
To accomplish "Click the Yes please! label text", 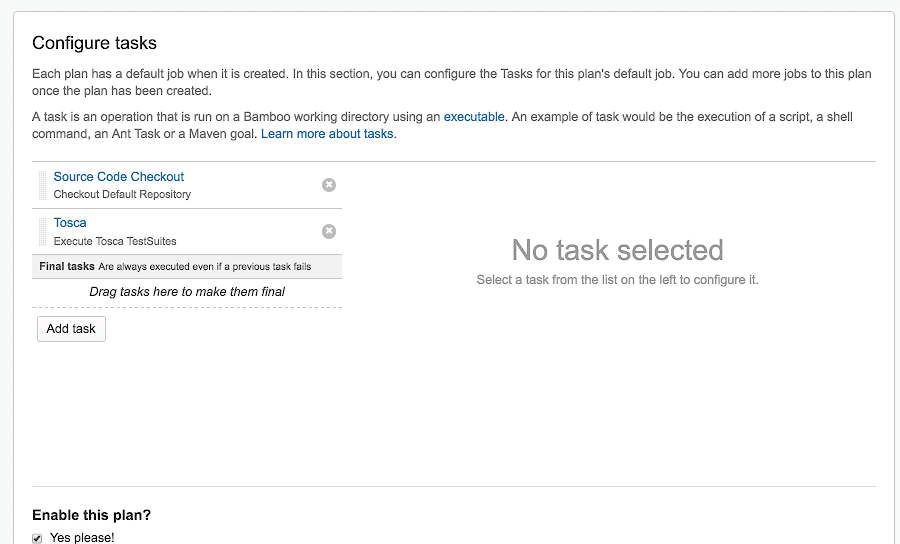I will click(82, 538).
